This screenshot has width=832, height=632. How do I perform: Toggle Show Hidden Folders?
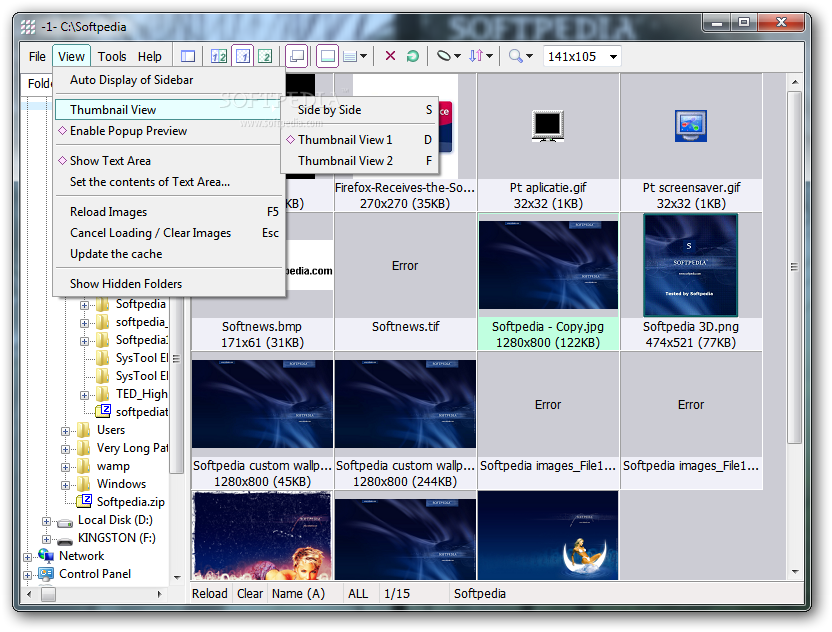[169, 284]
